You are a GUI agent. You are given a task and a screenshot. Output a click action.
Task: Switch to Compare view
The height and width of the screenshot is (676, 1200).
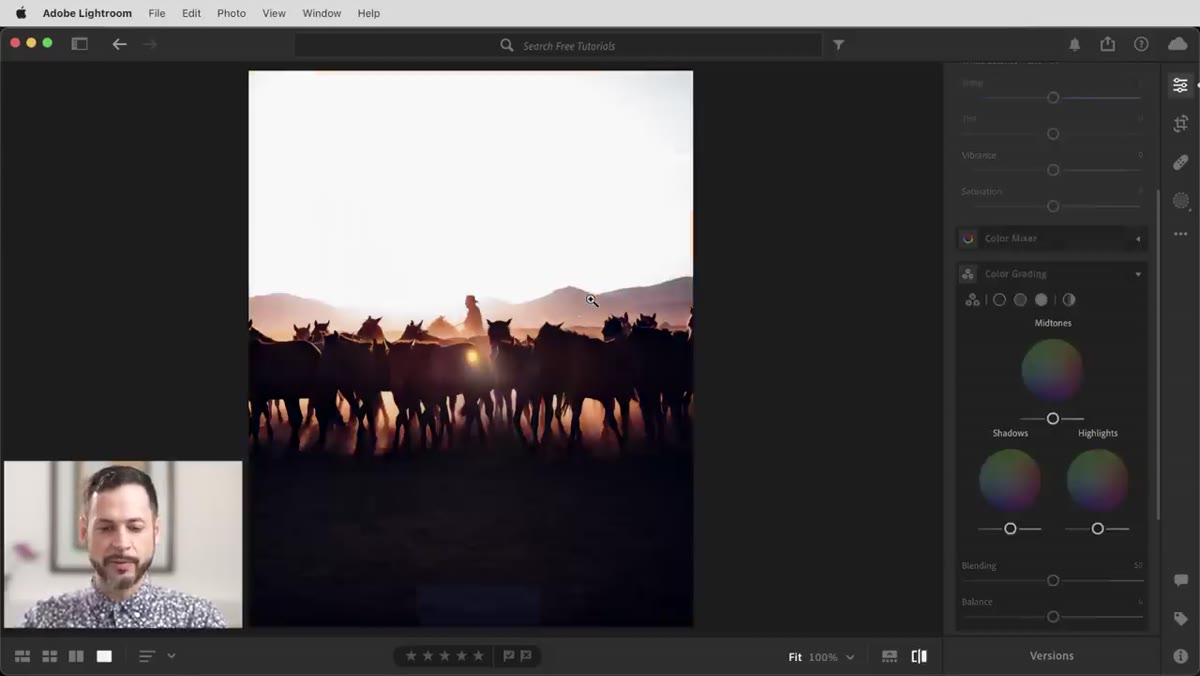click(x=76, y=656)
